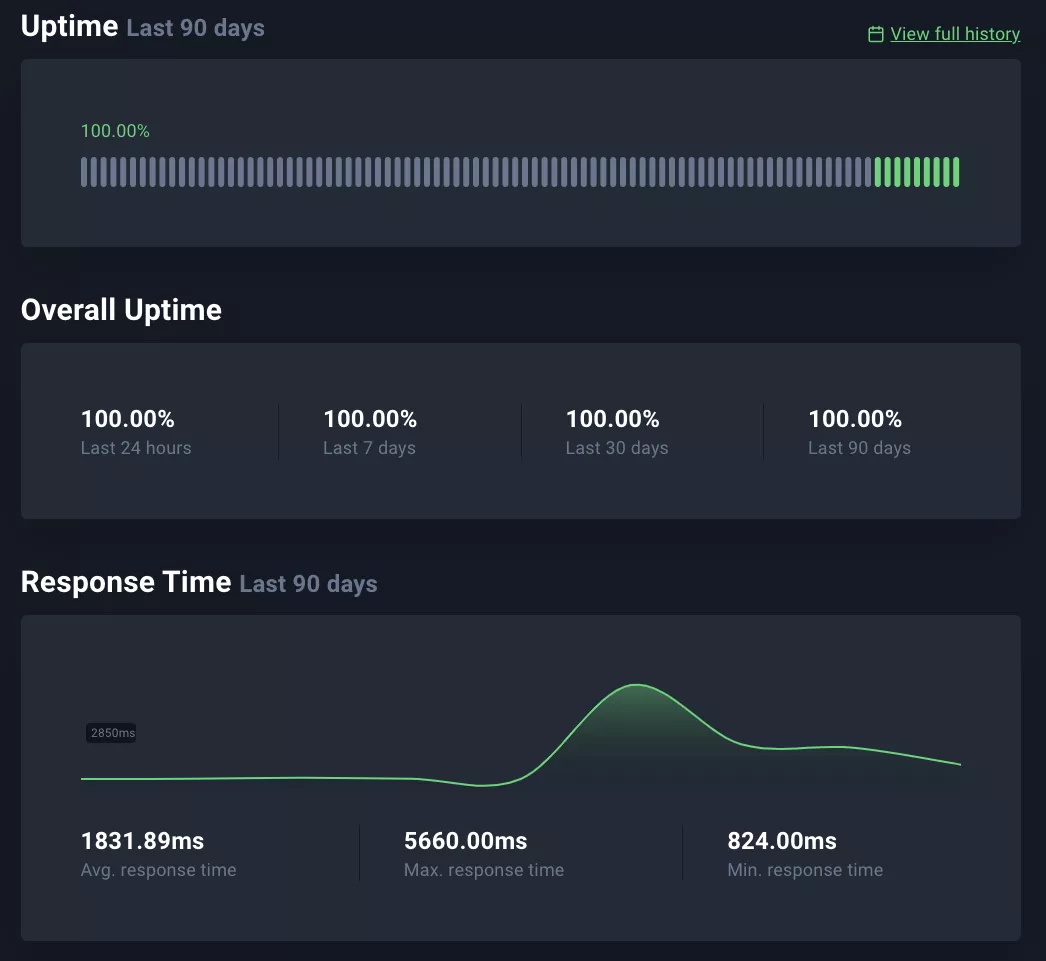Viewport: 1046px width, 961px height.
Task: Click the 824.00ms min response time
Action: [x=782, y=841]
